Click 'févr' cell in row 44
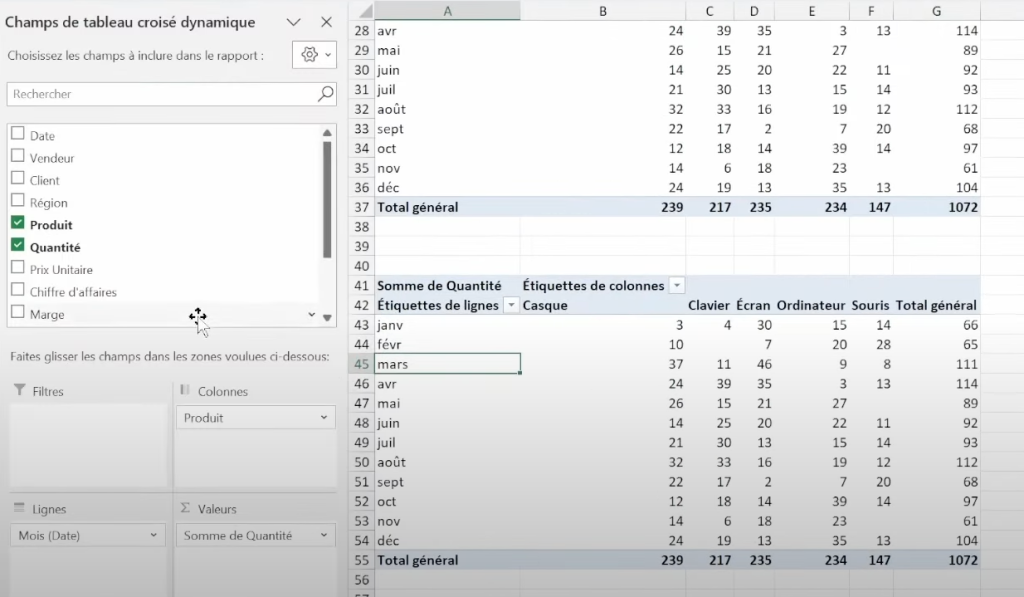1024x597 pixels. (447, 344)
